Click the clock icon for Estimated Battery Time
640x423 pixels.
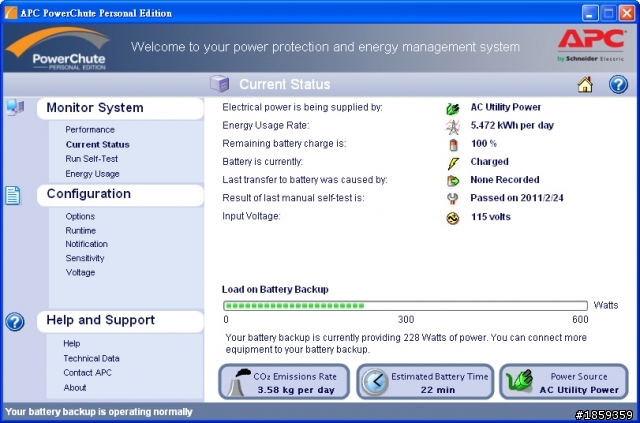[375, 382]
